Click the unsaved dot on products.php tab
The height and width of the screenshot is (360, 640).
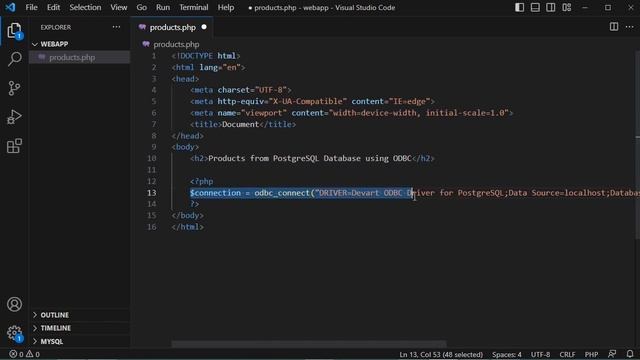204,27
